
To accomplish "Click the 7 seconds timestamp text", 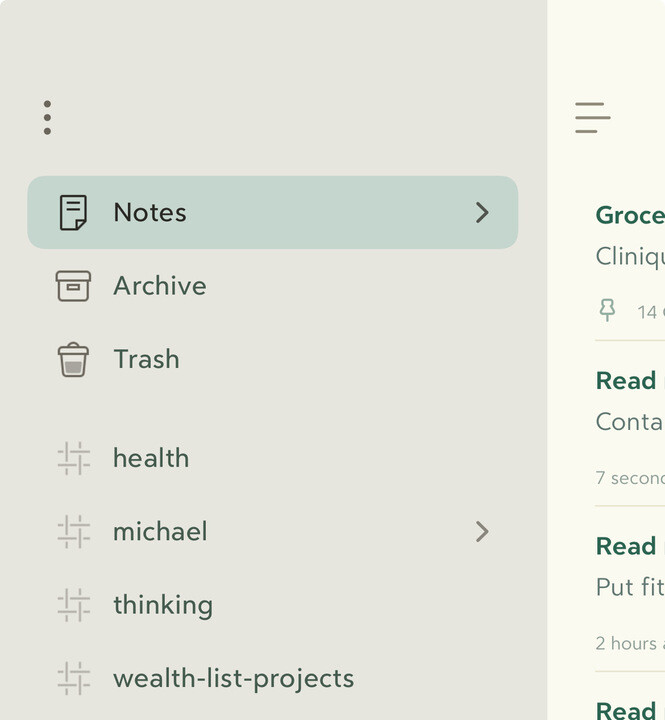I will pos(630,478).
